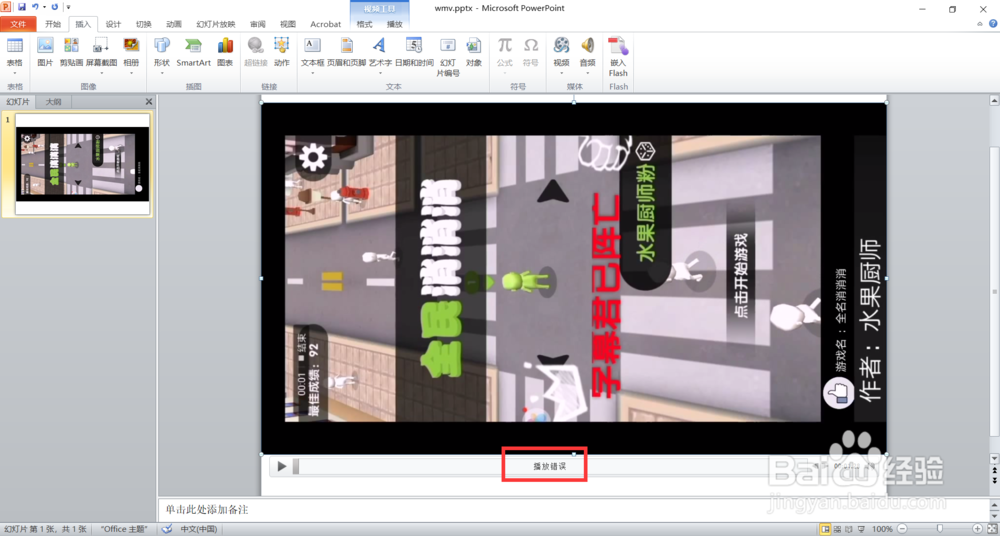Open the customize quick access toolbar dropdown
This screenshot has width=1000, height=536.
click(68, 8)
